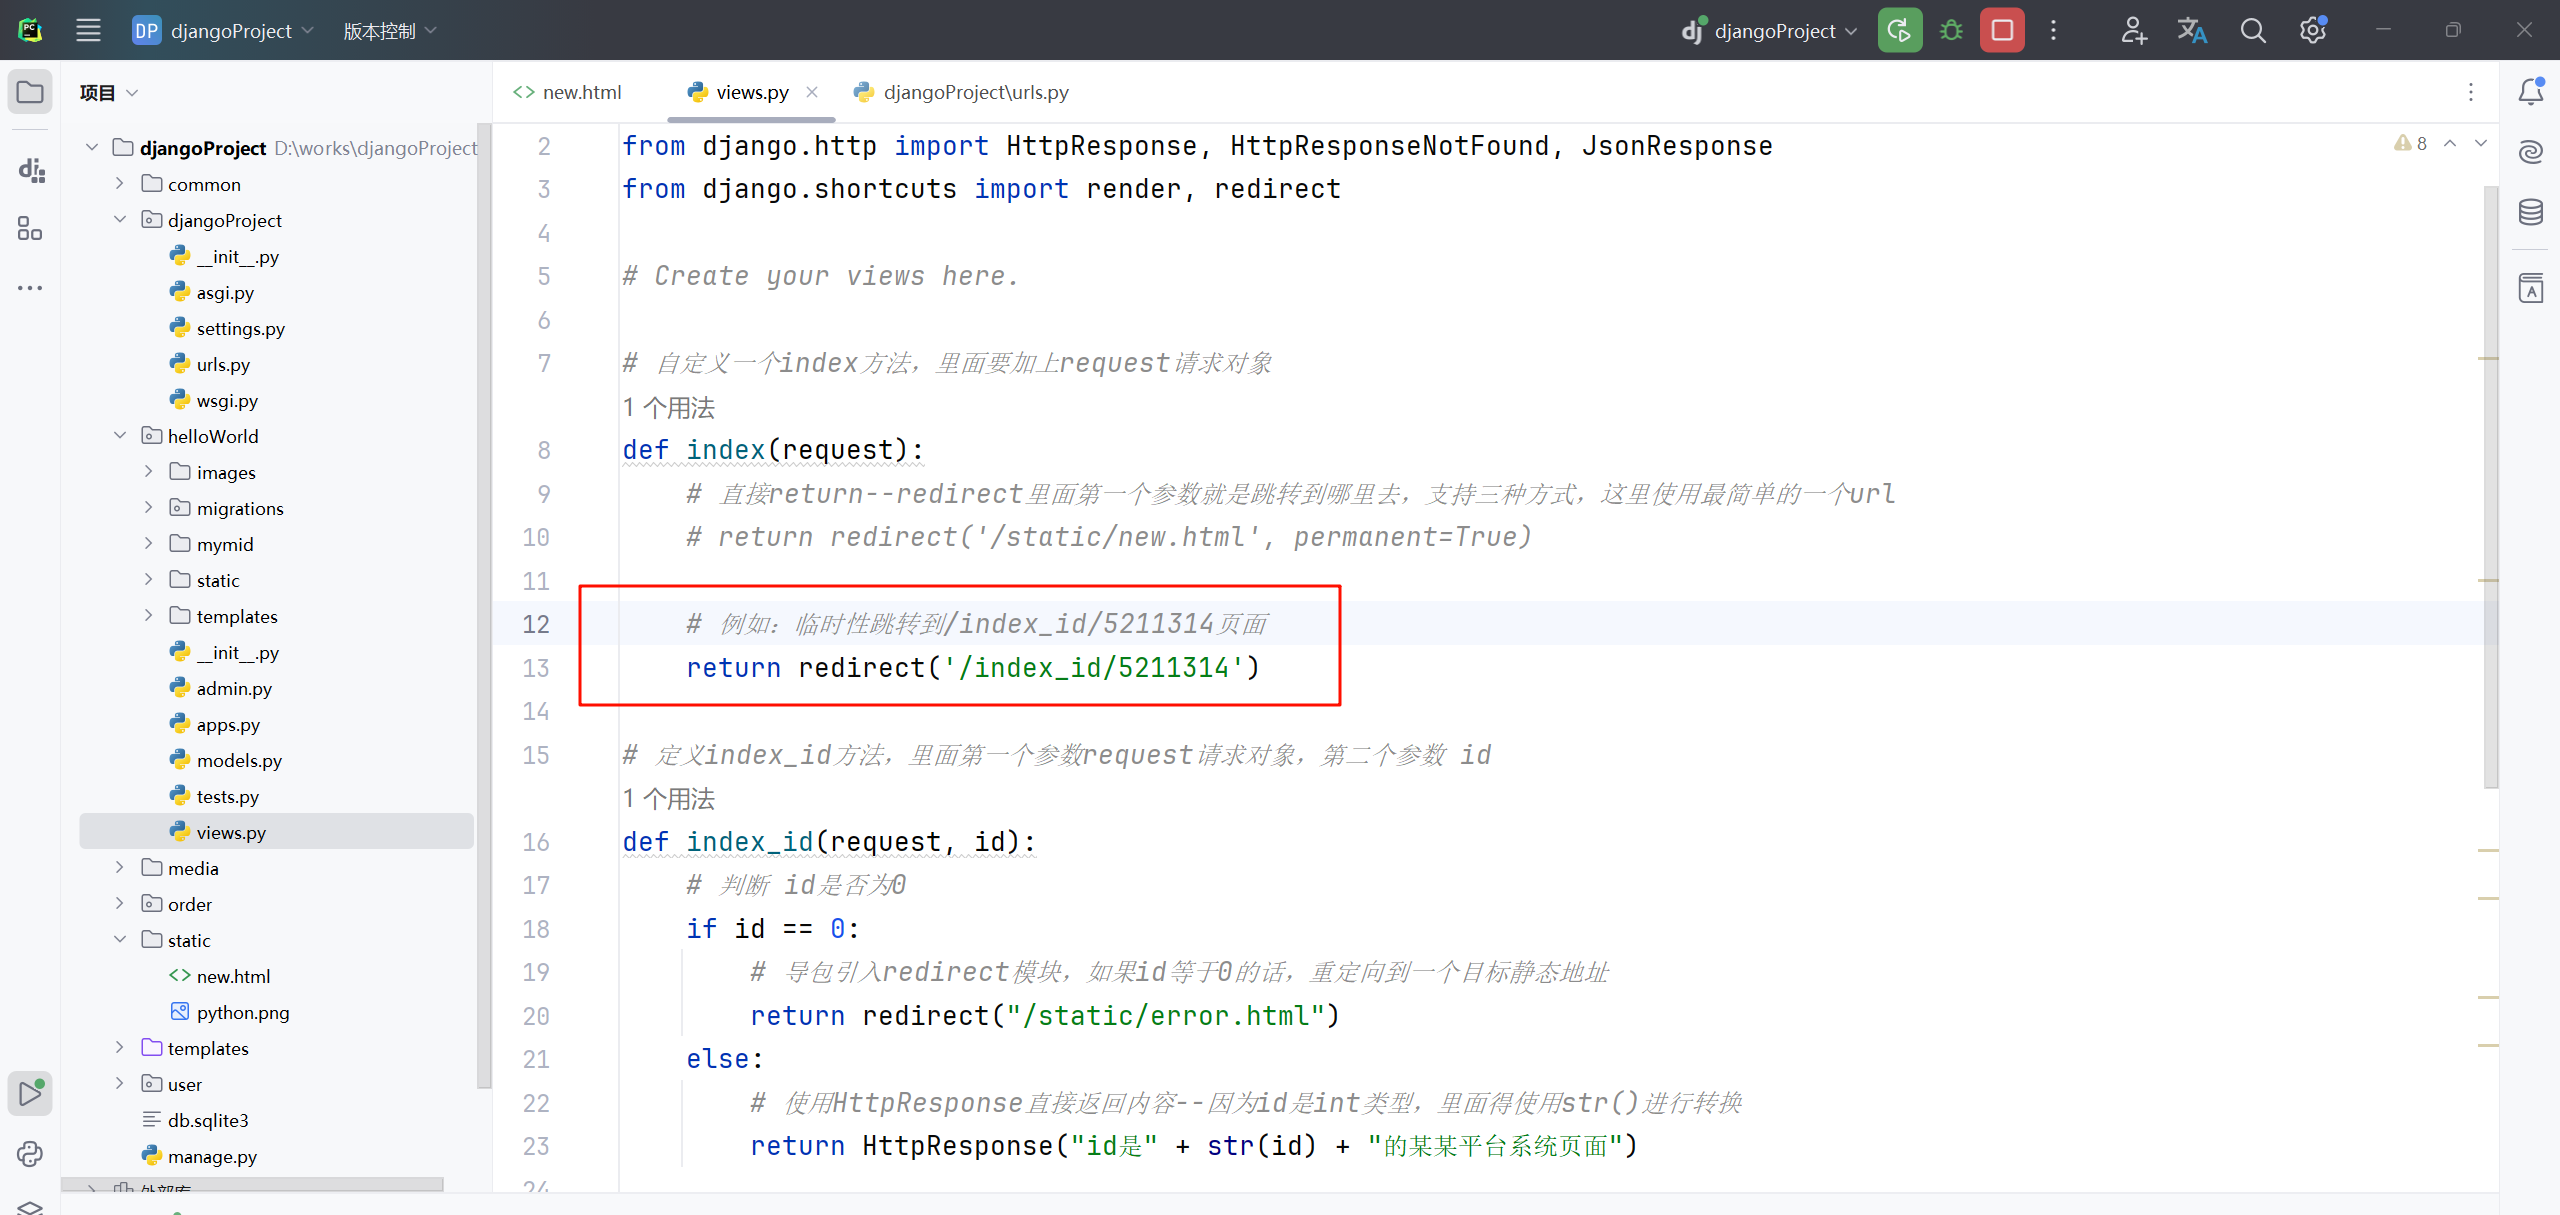Open the main hamburger menu

click(x=88, y=30)
